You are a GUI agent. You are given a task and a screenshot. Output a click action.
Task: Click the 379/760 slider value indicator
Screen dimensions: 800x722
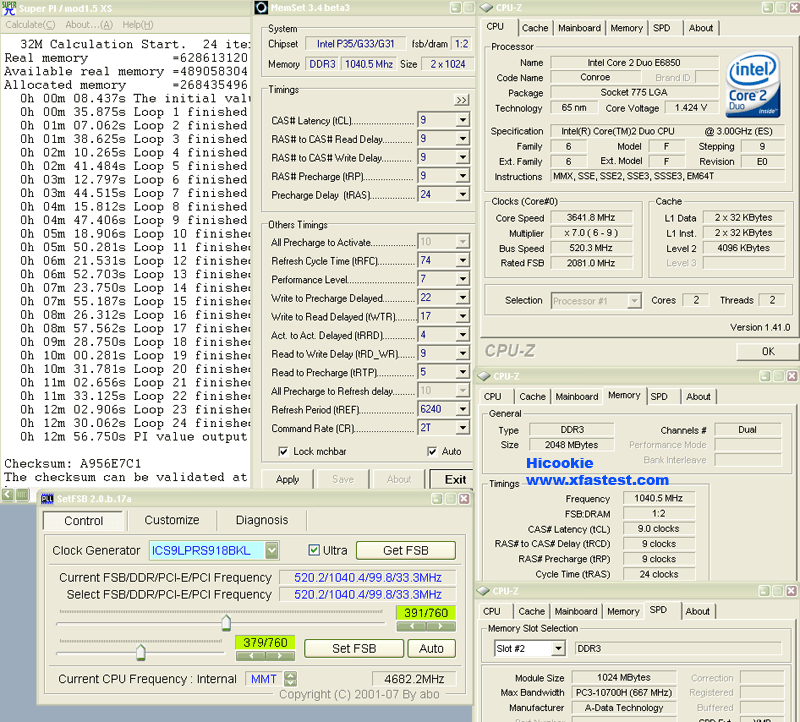(265, 642)
